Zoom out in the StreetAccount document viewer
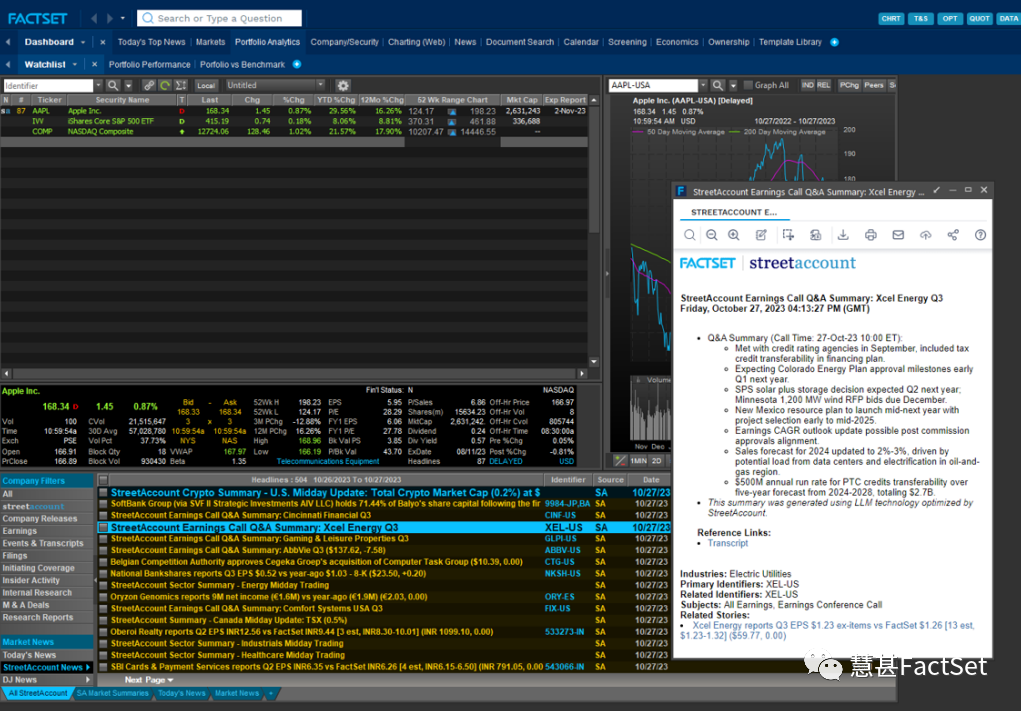This screenshot has width=1021, height=711. [712, 235]
